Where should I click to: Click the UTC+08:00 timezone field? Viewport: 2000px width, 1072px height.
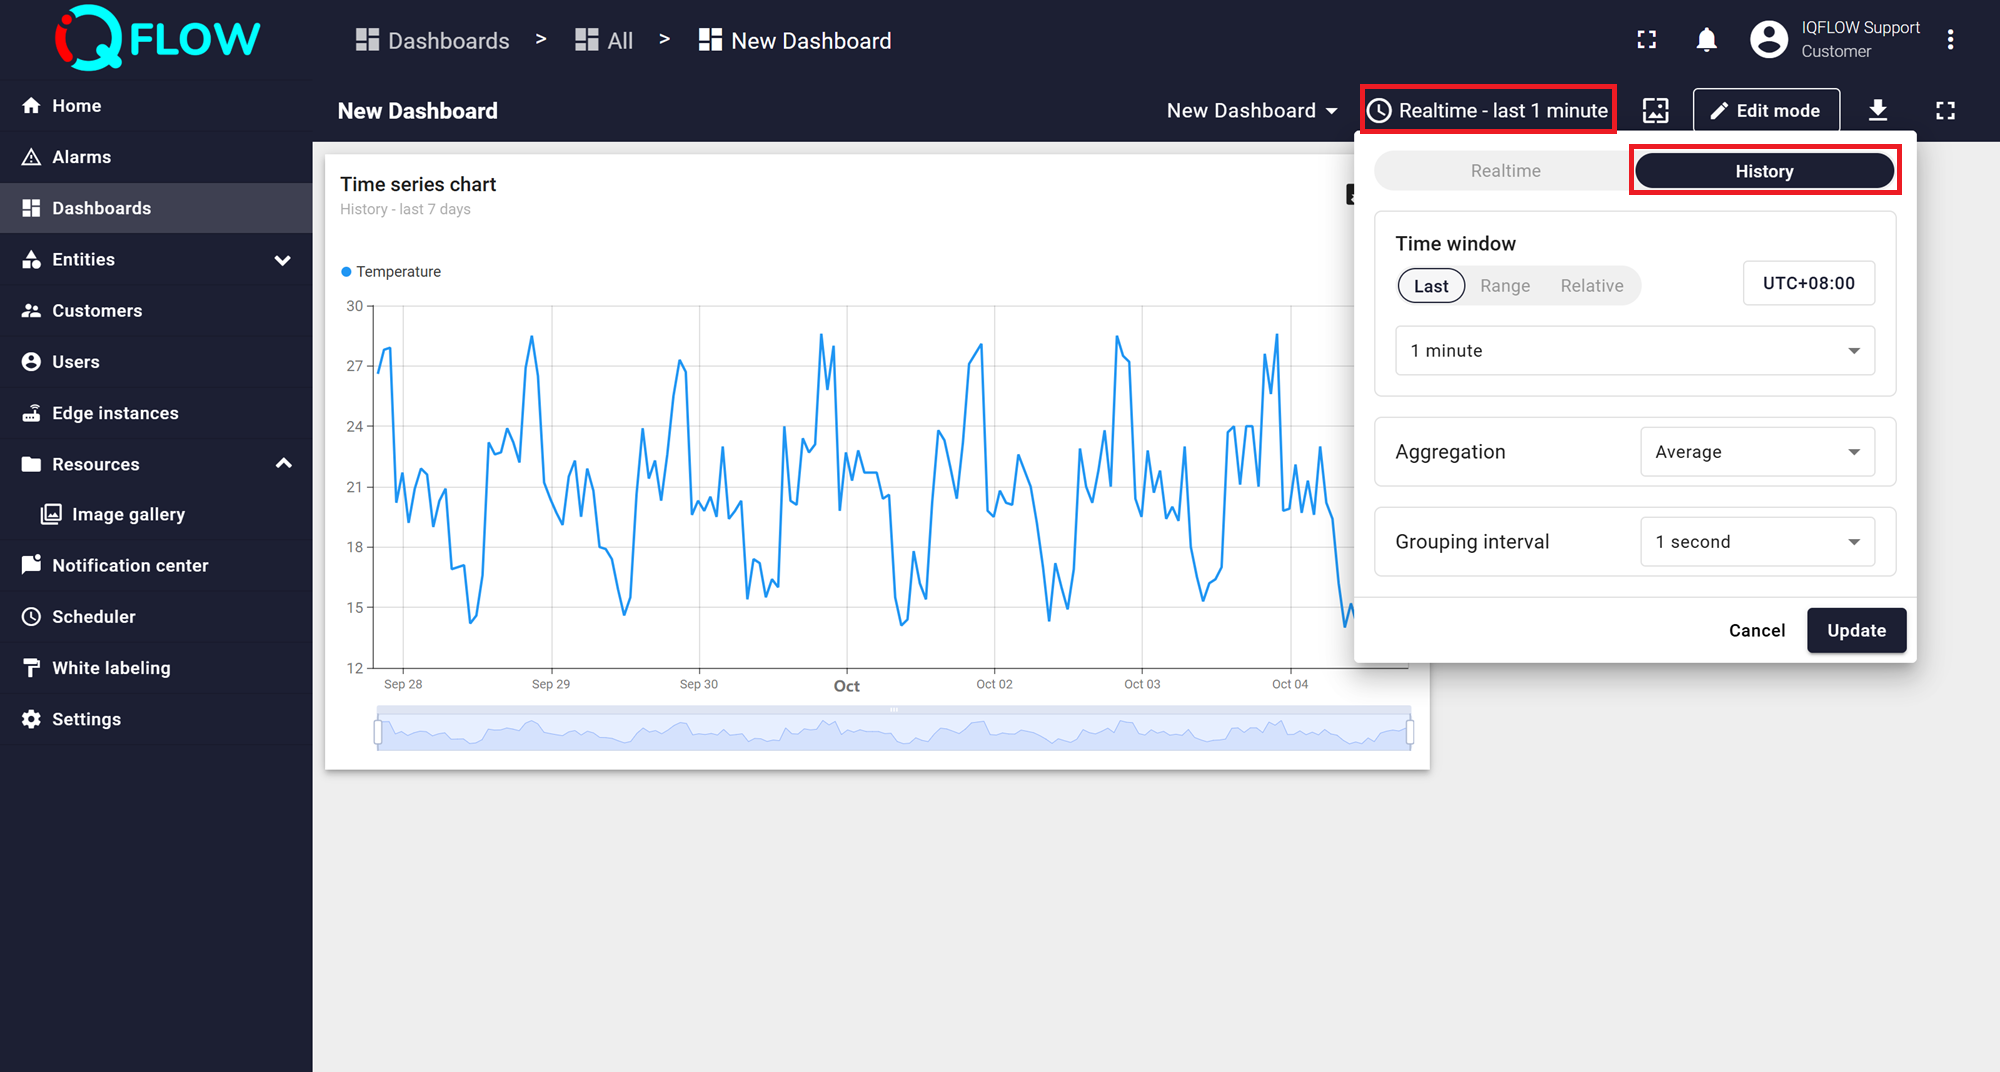click(x=1808, y=284)
